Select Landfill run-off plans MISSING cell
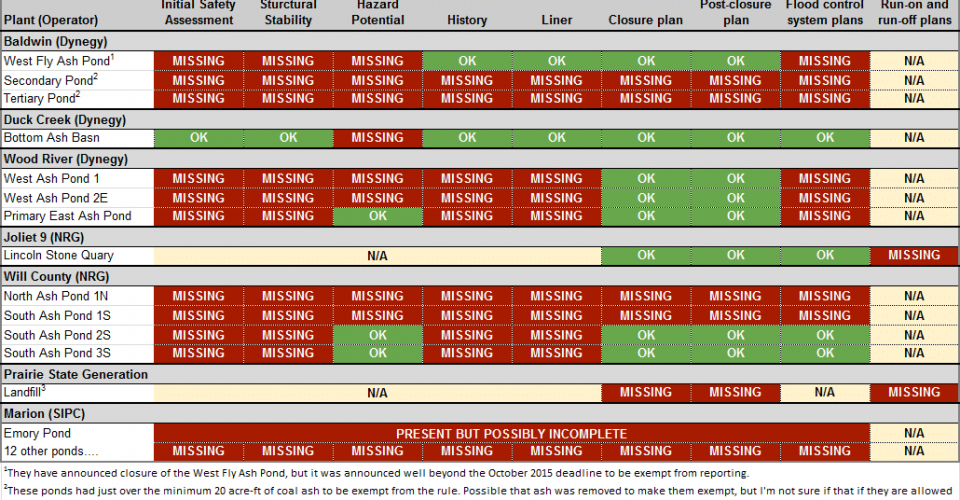Viewport: 960px width, 500px height. pos(914,392)
